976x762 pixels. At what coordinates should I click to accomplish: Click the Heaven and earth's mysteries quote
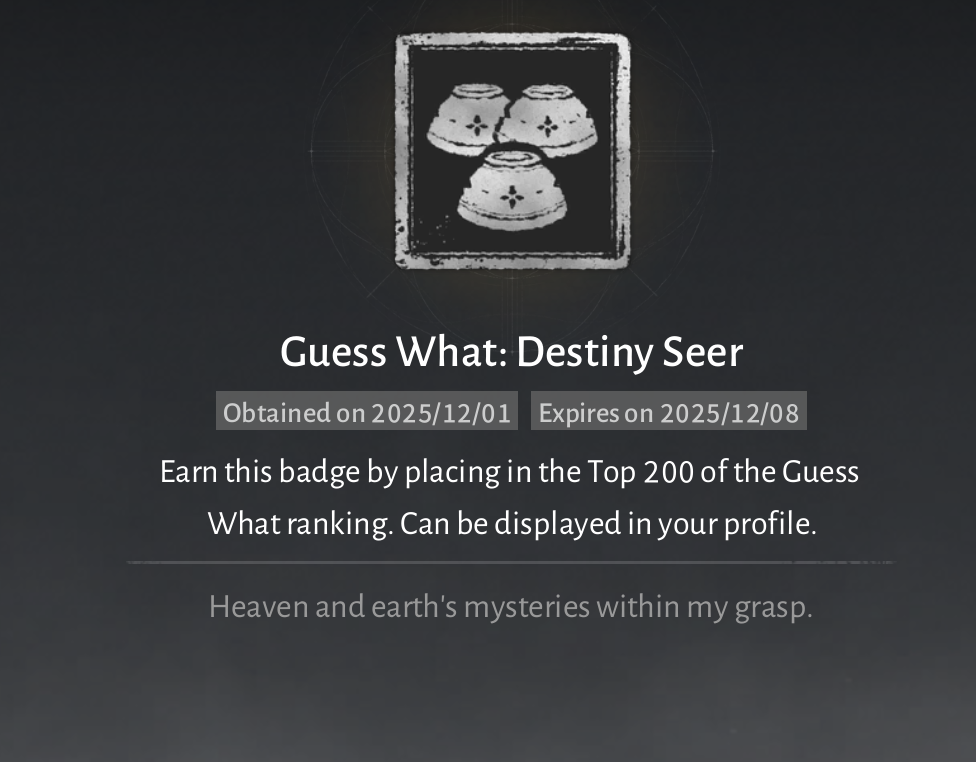click(510, 607)
